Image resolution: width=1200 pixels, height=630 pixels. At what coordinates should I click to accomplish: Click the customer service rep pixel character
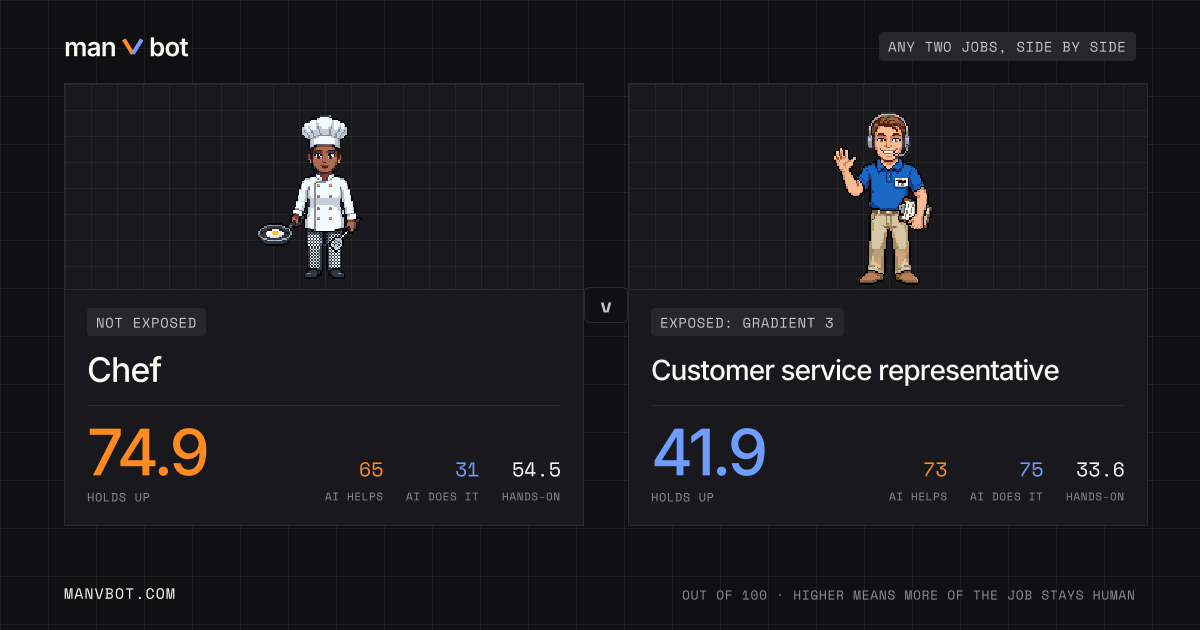pos(884,198)
